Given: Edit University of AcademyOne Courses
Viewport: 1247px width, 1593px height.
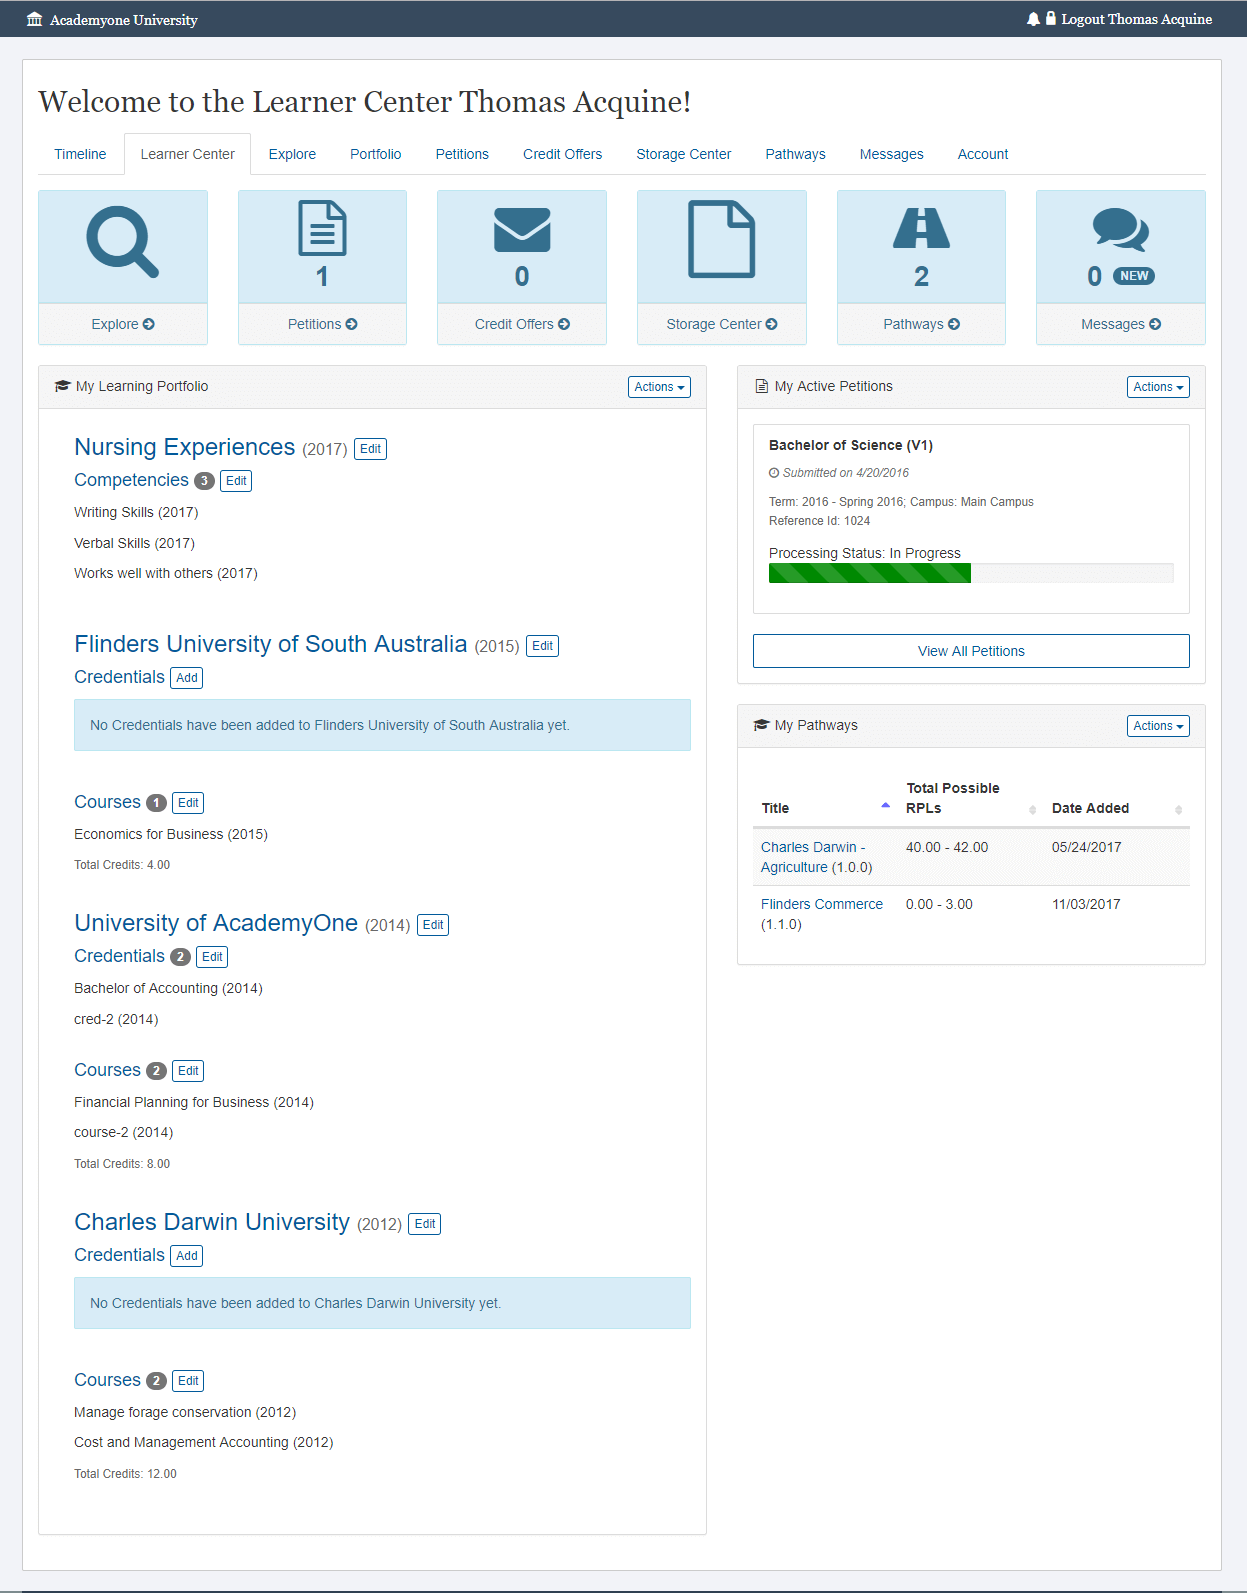Looking at the screenshot, I should 188,1071.
